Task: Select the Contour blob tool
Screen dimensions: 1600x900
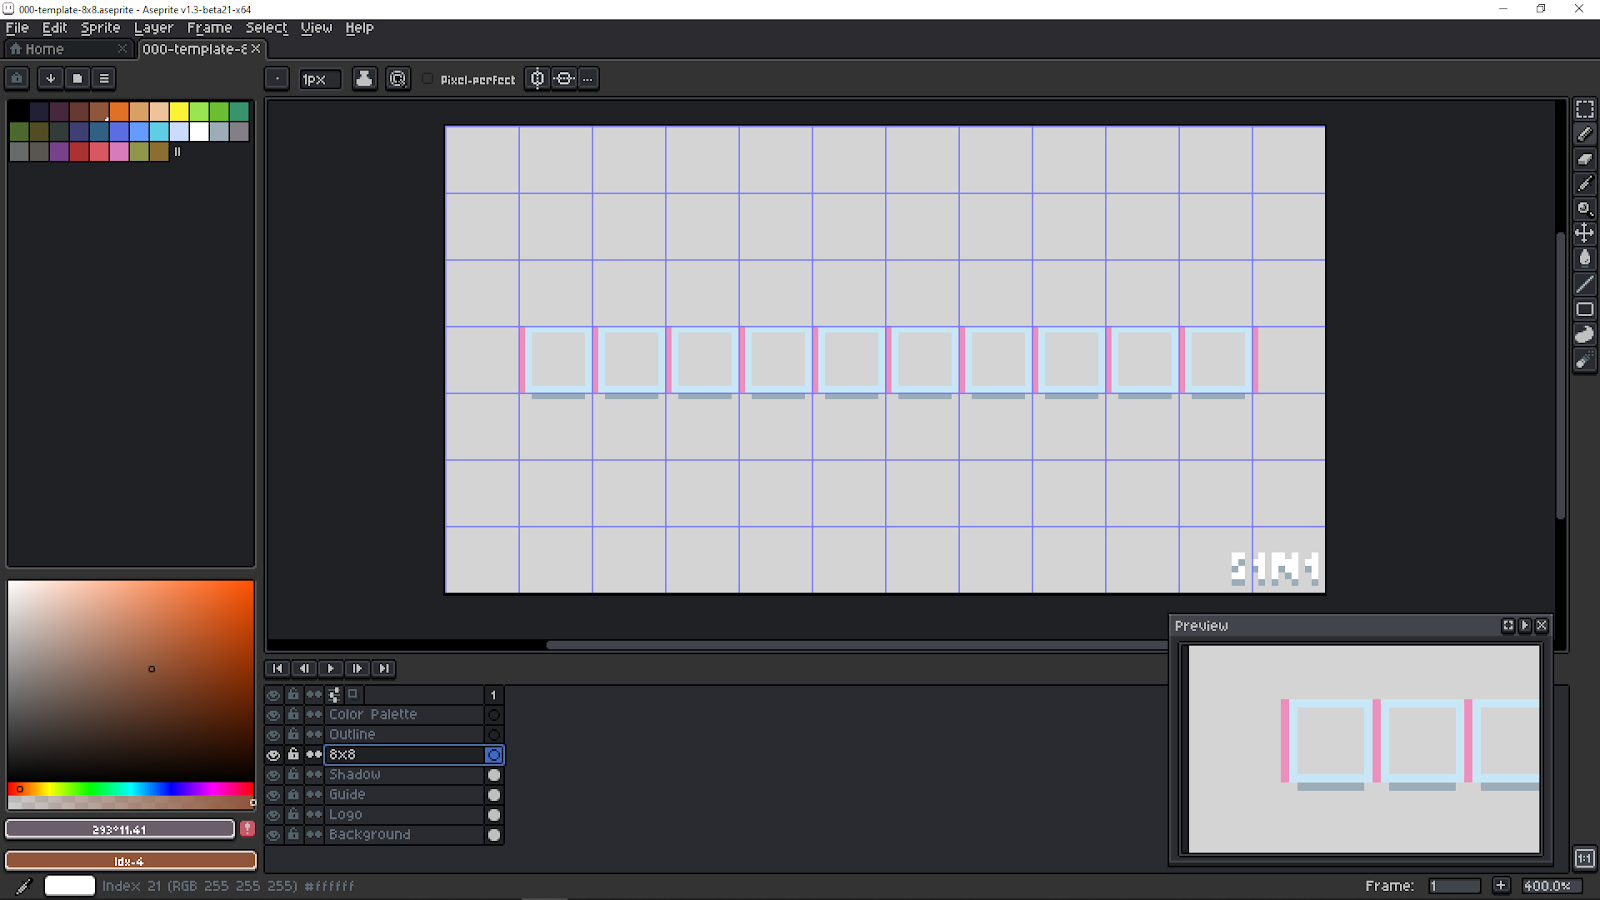Action: 1585,335
